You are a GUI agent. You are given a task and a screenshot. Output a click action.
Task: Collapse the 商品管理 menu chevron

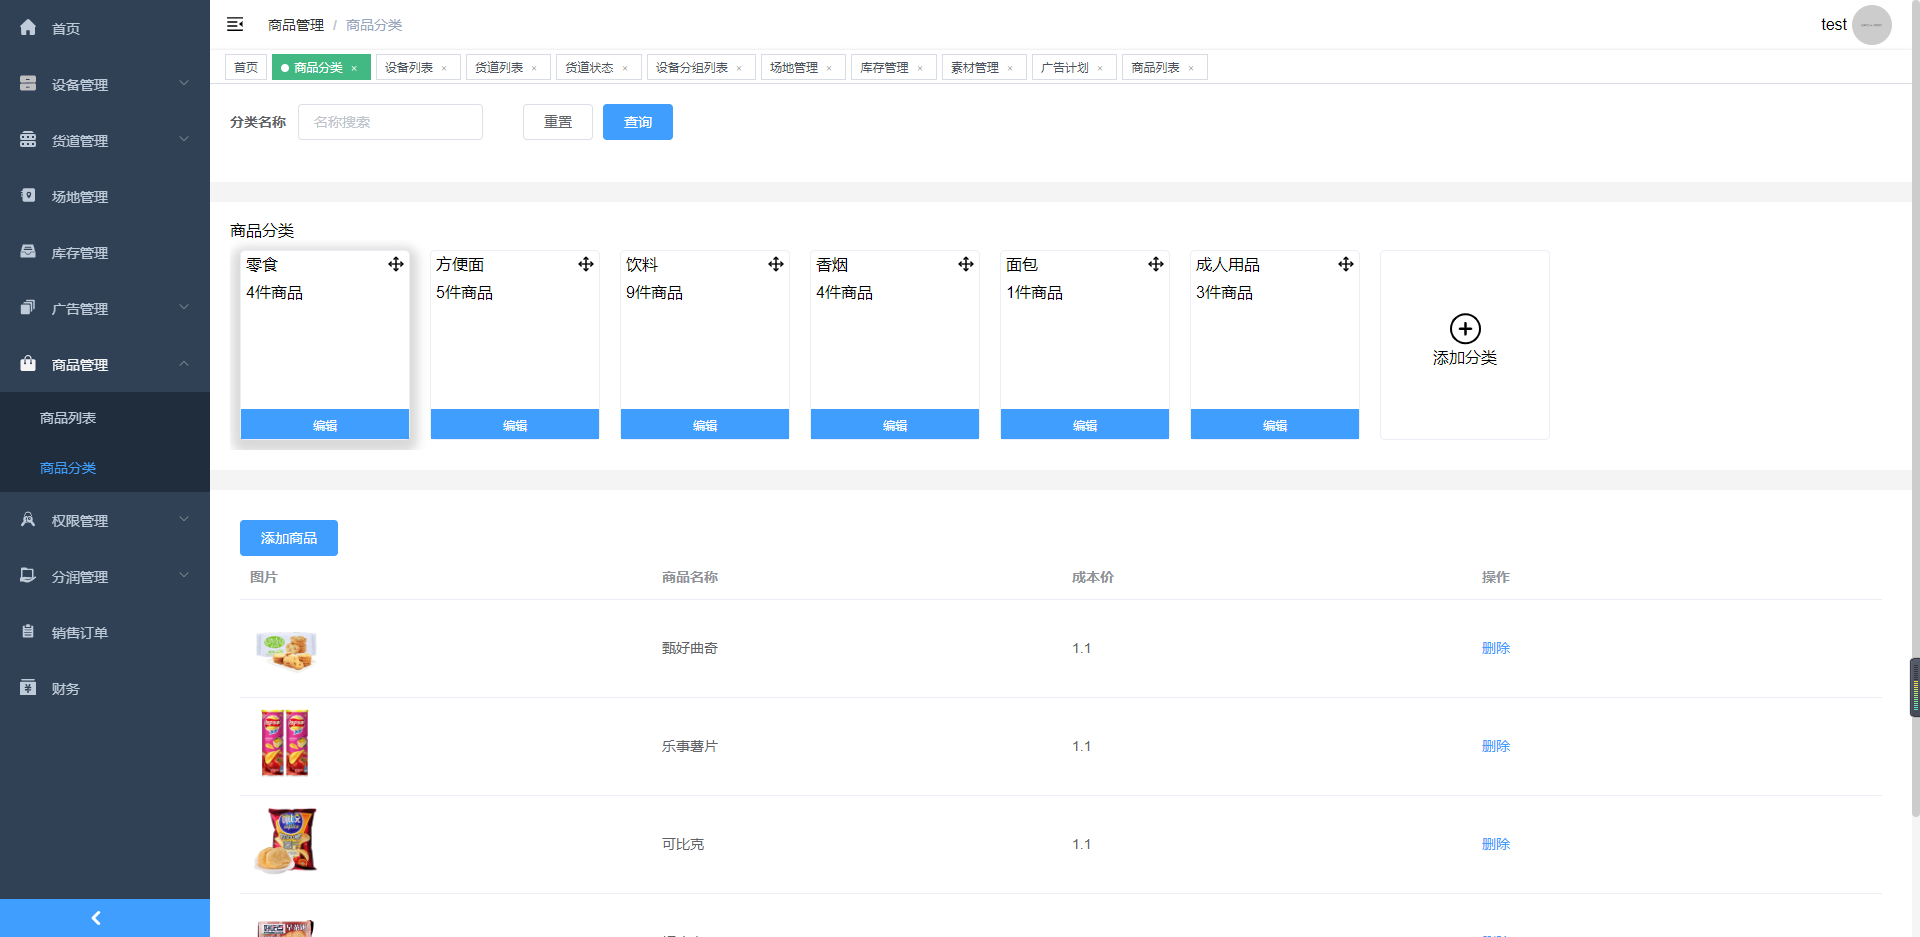(x=184, y=363)
